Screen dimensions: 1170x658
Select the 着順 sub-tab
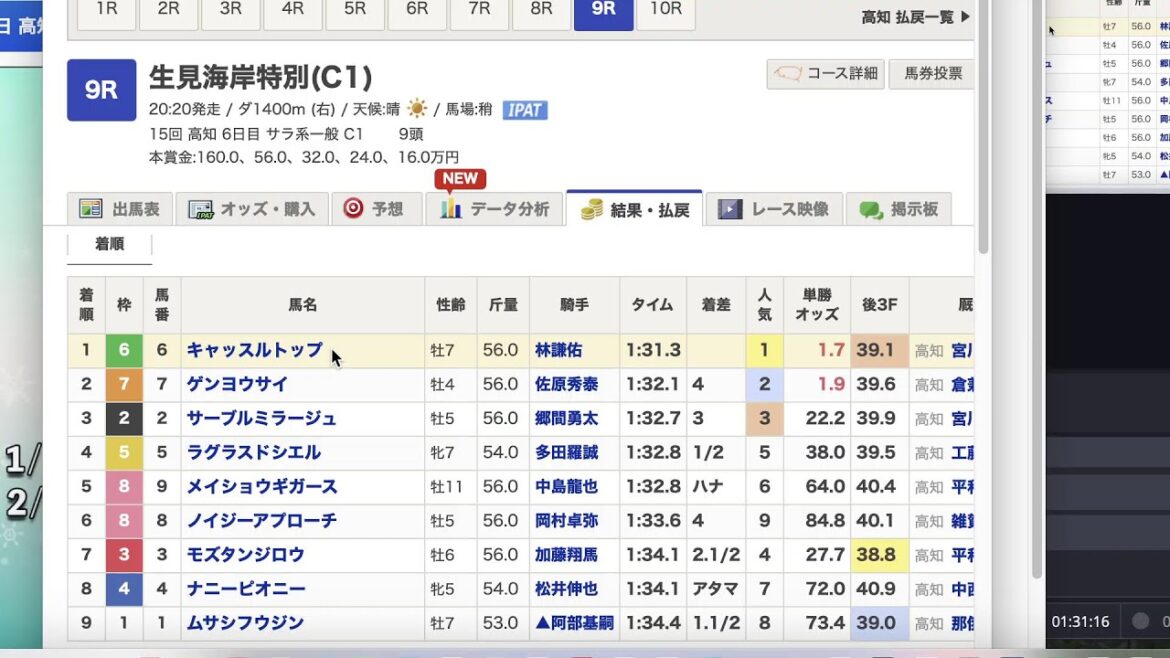pyautogui.click(x=109, y=242)
